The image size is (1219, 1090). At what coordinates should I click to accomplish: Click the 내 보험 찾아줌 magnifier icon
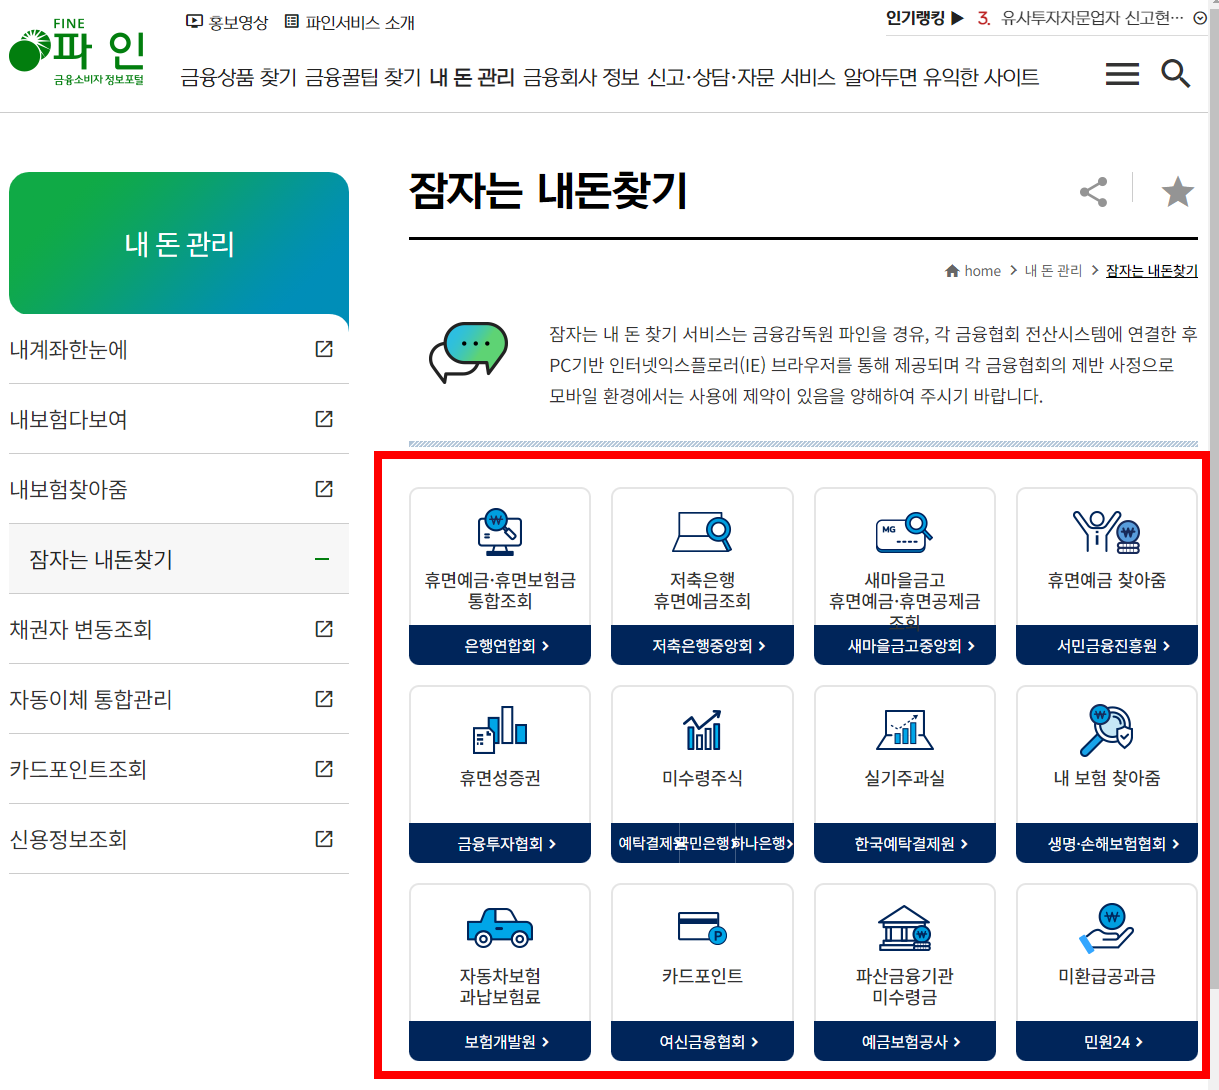point(1106,729)
